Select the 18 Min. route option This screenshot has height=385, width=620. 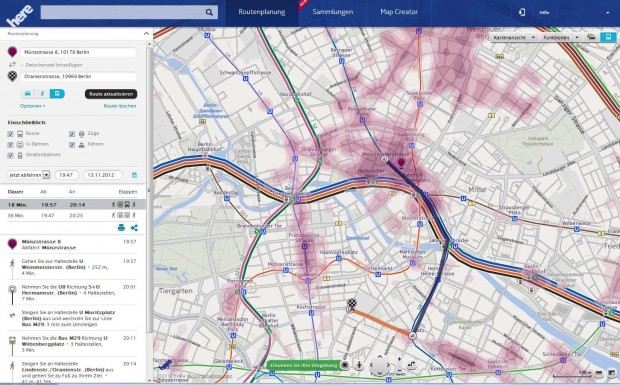point(72,204)
